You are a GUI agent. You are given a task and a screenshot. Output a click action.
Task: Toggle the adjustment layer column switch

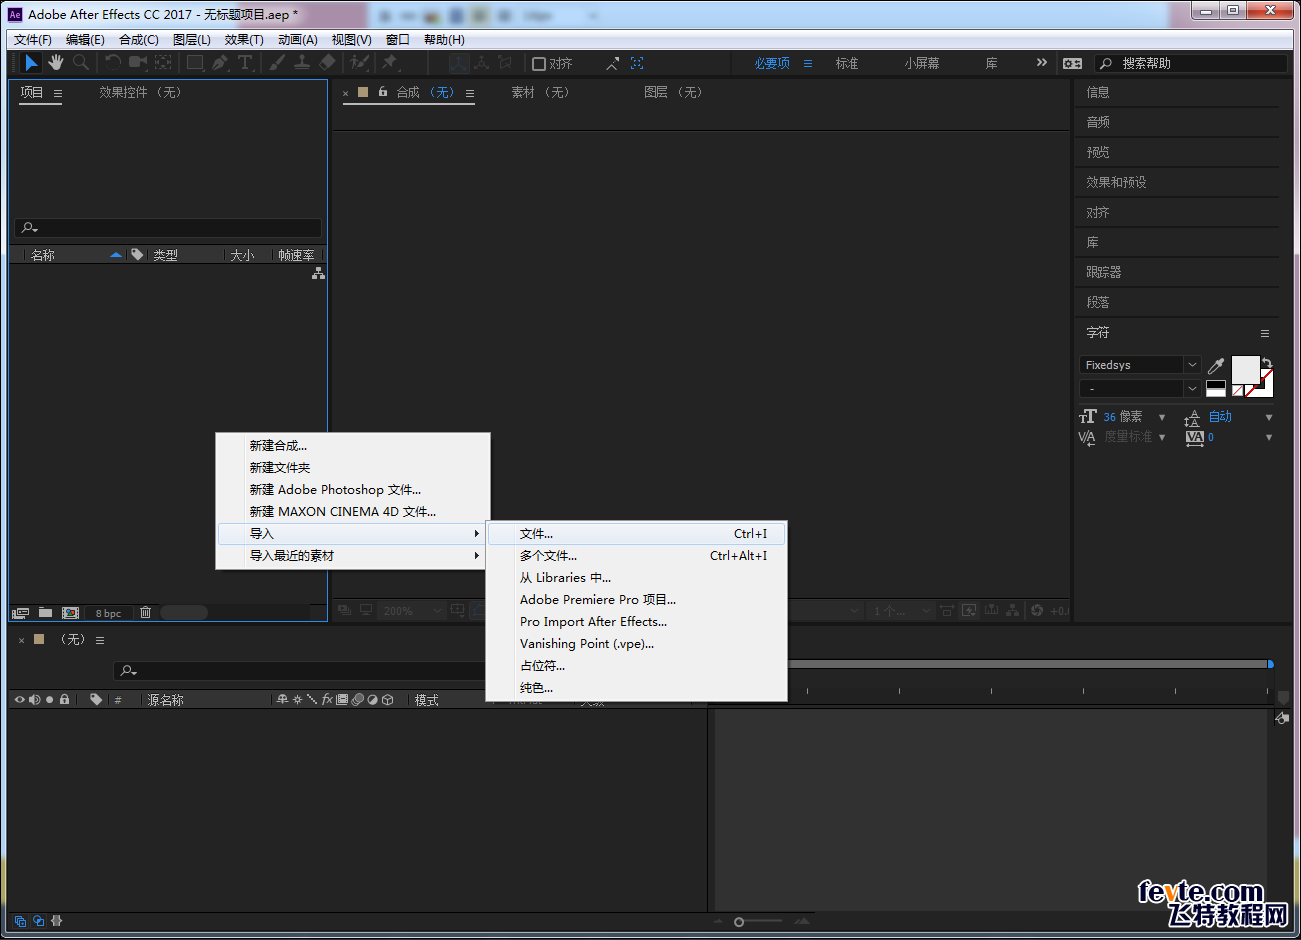(x=372, y=700)
